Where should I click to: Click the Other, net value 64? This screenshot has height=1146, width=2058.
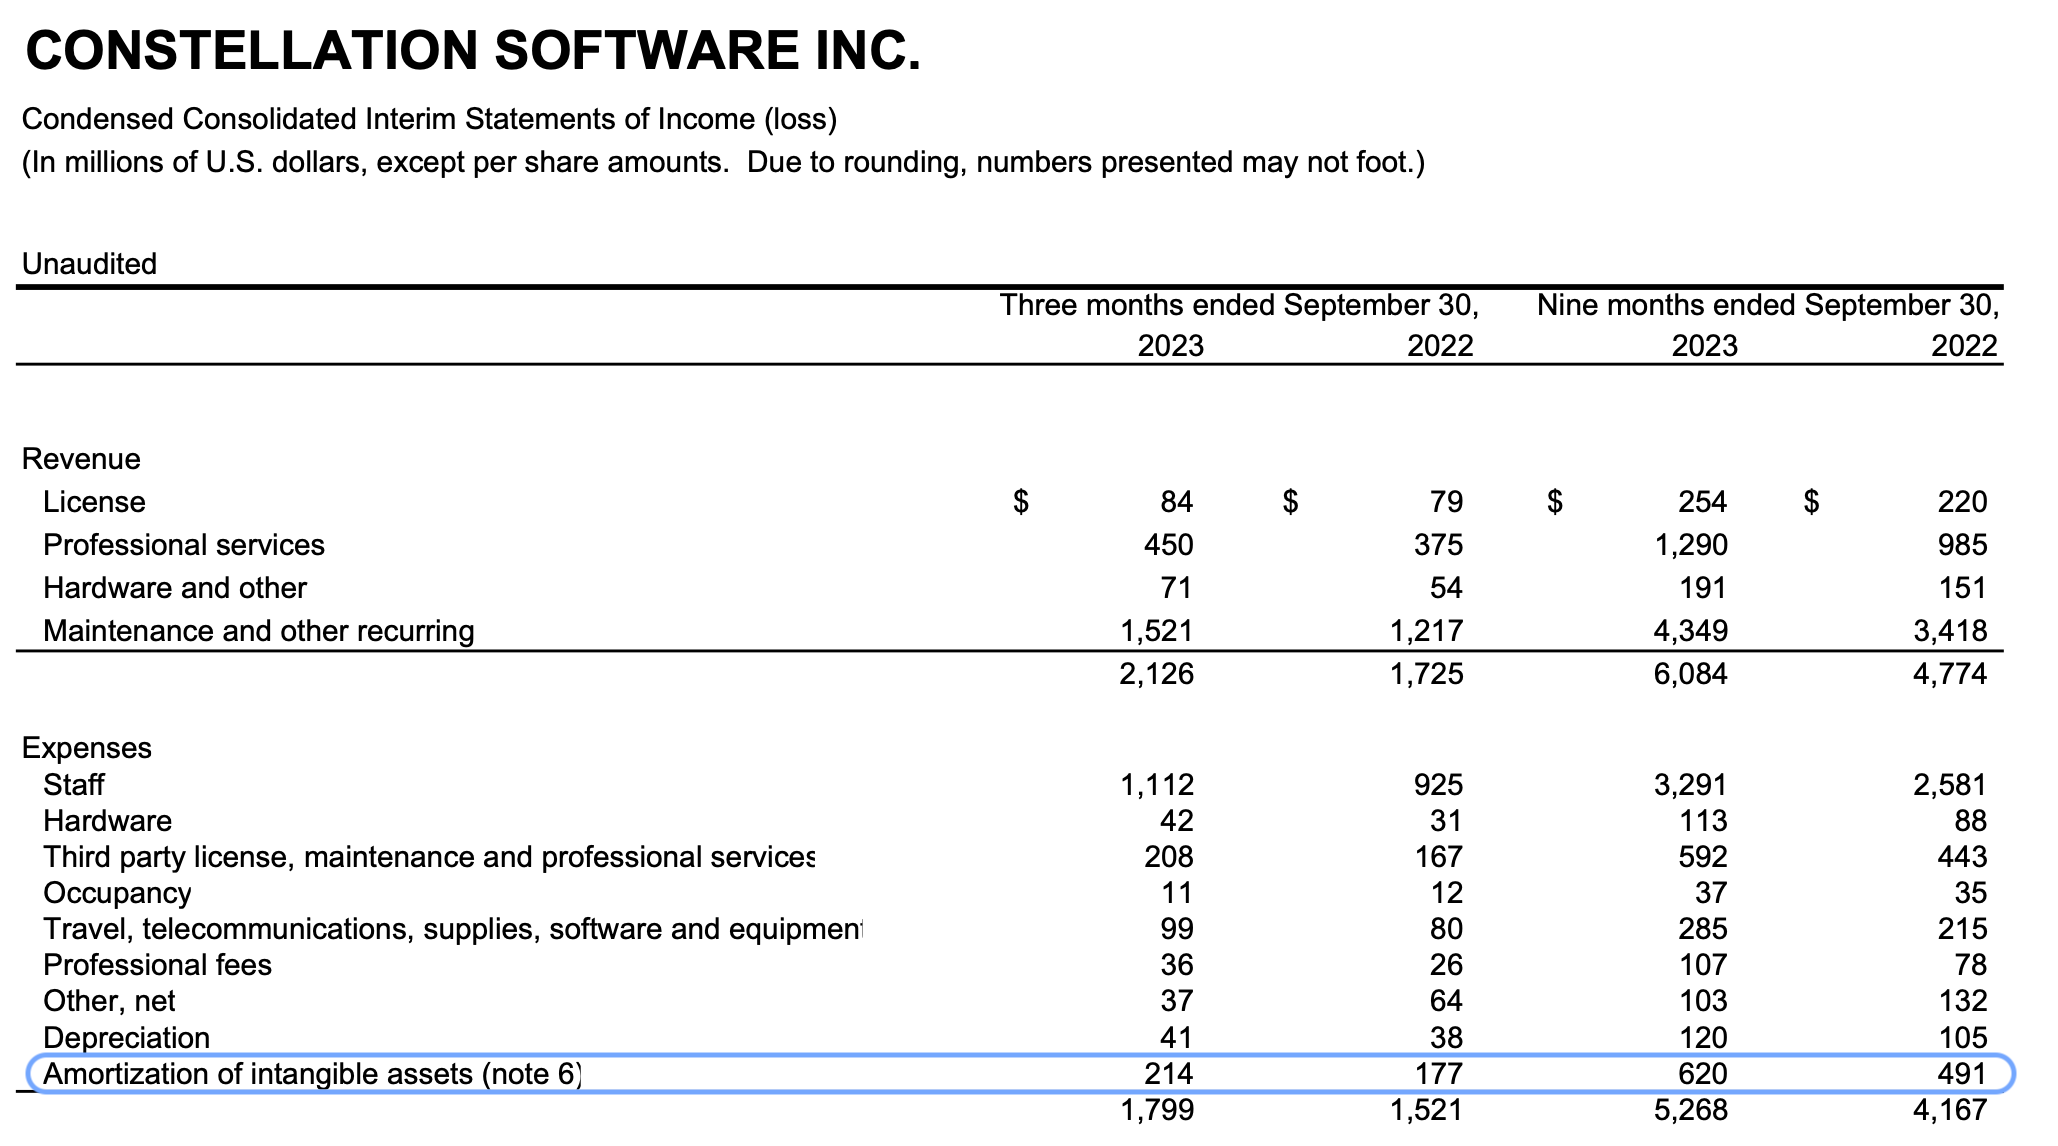1445,1001
